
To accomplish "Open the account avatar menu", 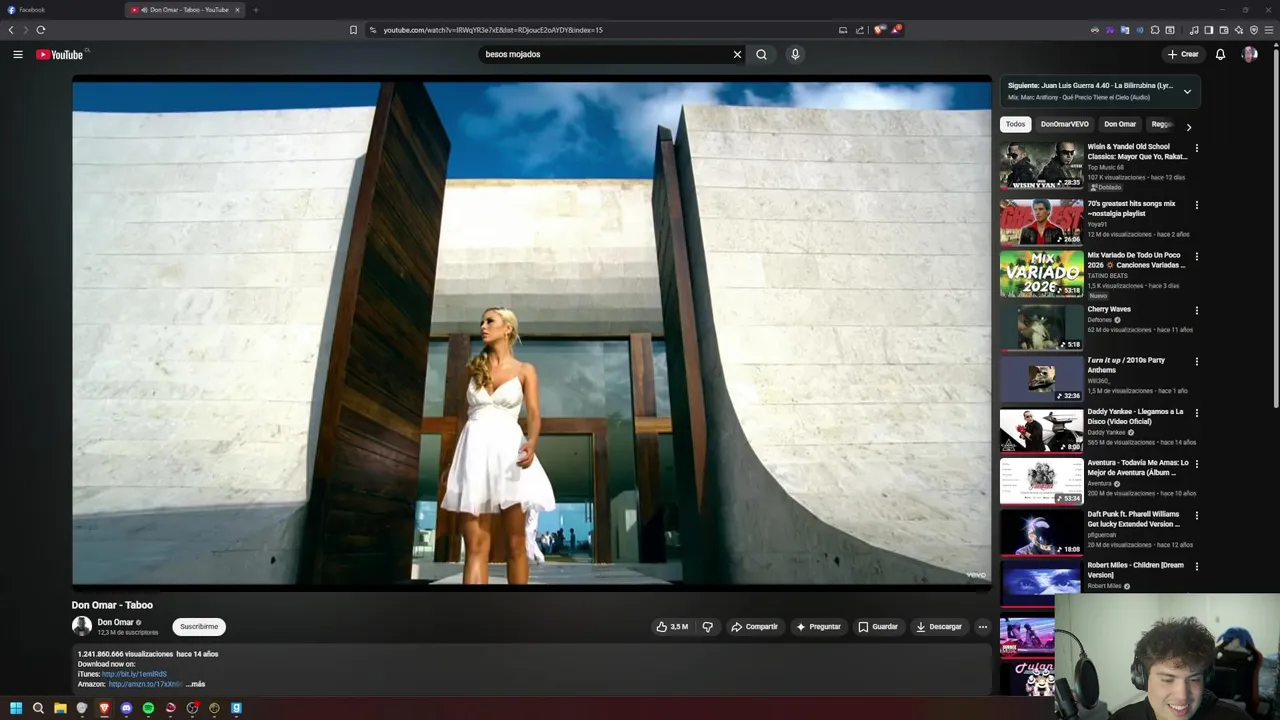I will click(1249, 54).
